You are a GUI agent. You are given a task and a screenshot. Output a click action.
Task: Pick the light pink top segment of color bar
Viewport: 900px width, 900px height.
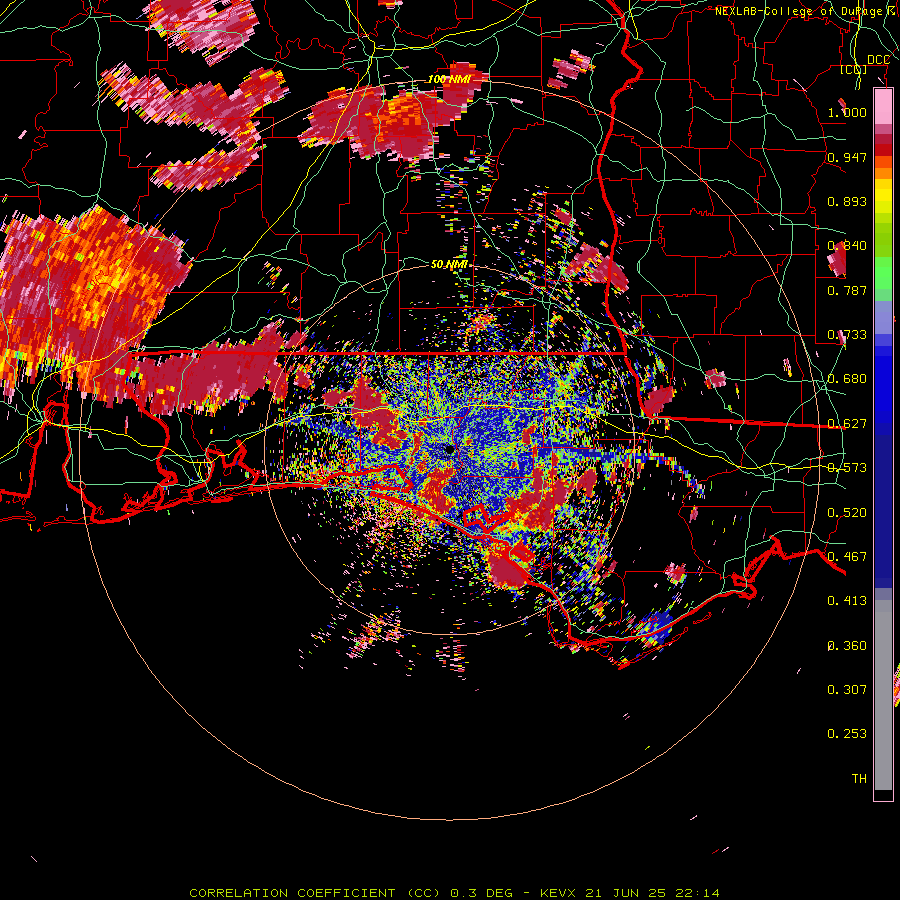click(x=883, y=106)
